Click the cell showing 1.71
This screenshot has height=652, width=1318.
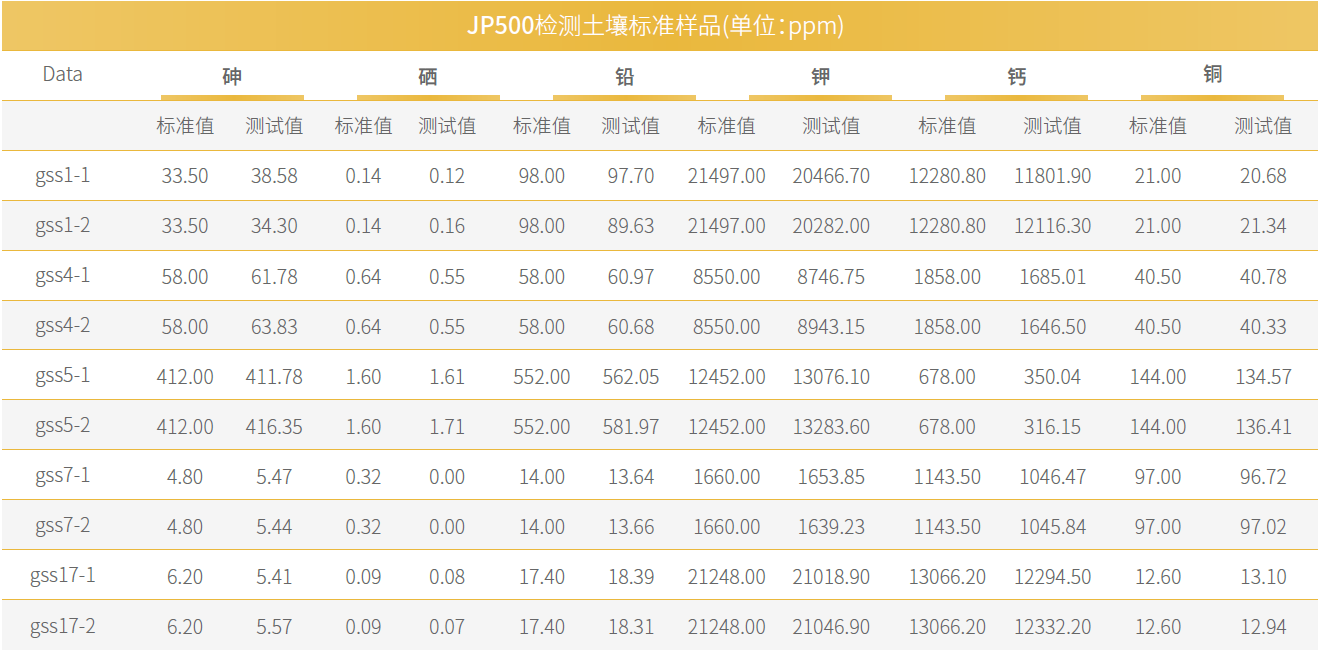tap(447, 427)
